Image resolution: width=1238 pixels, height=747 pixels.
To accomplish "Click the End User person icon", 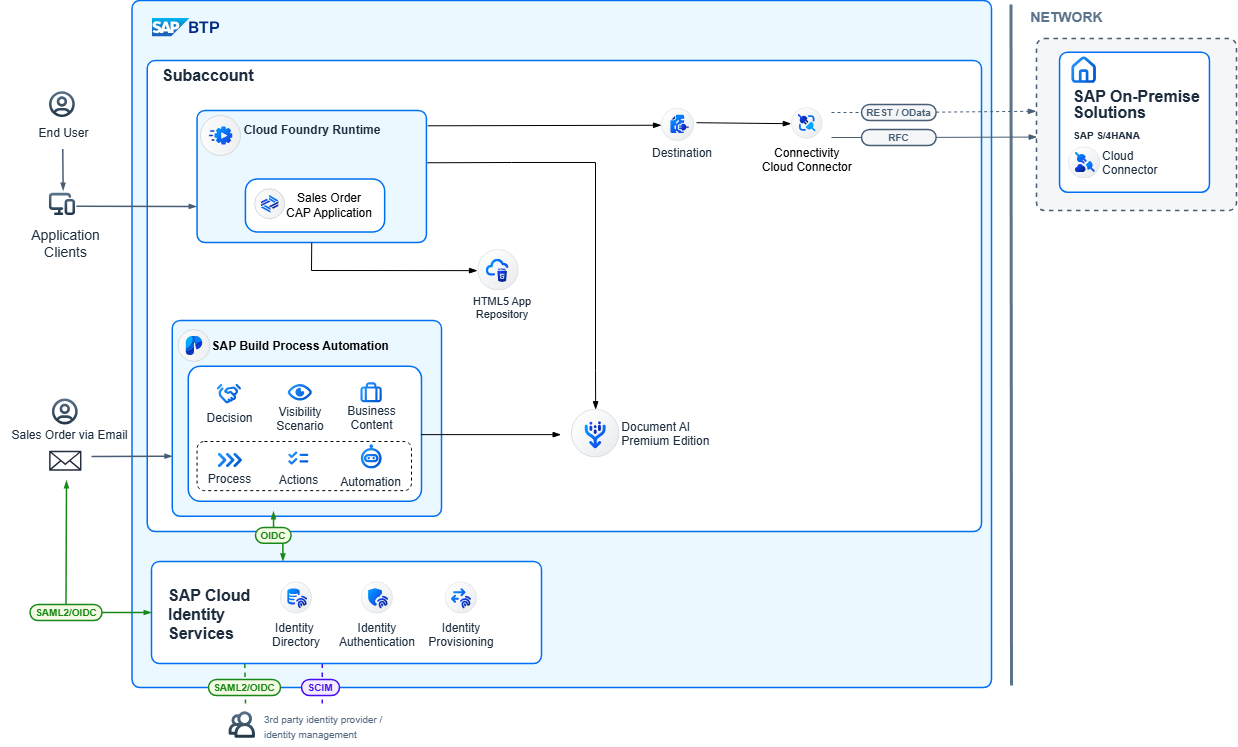I will pyautogui.click(x=62, y=104).
